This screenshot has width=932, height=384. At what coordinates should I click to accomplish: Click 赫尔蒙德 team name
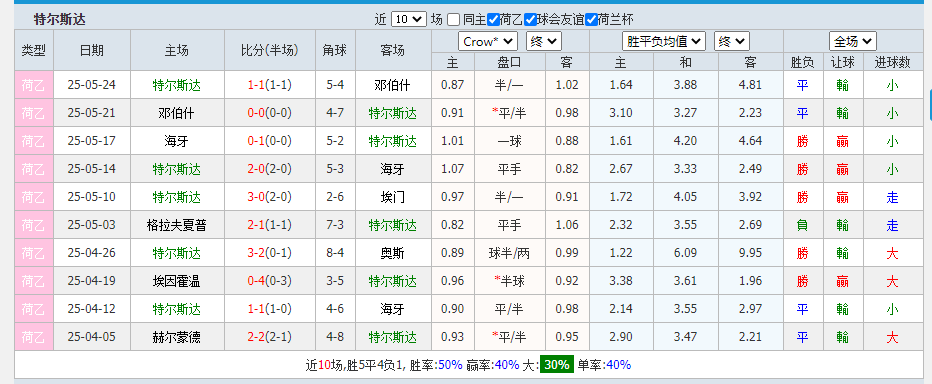(177, 338)
